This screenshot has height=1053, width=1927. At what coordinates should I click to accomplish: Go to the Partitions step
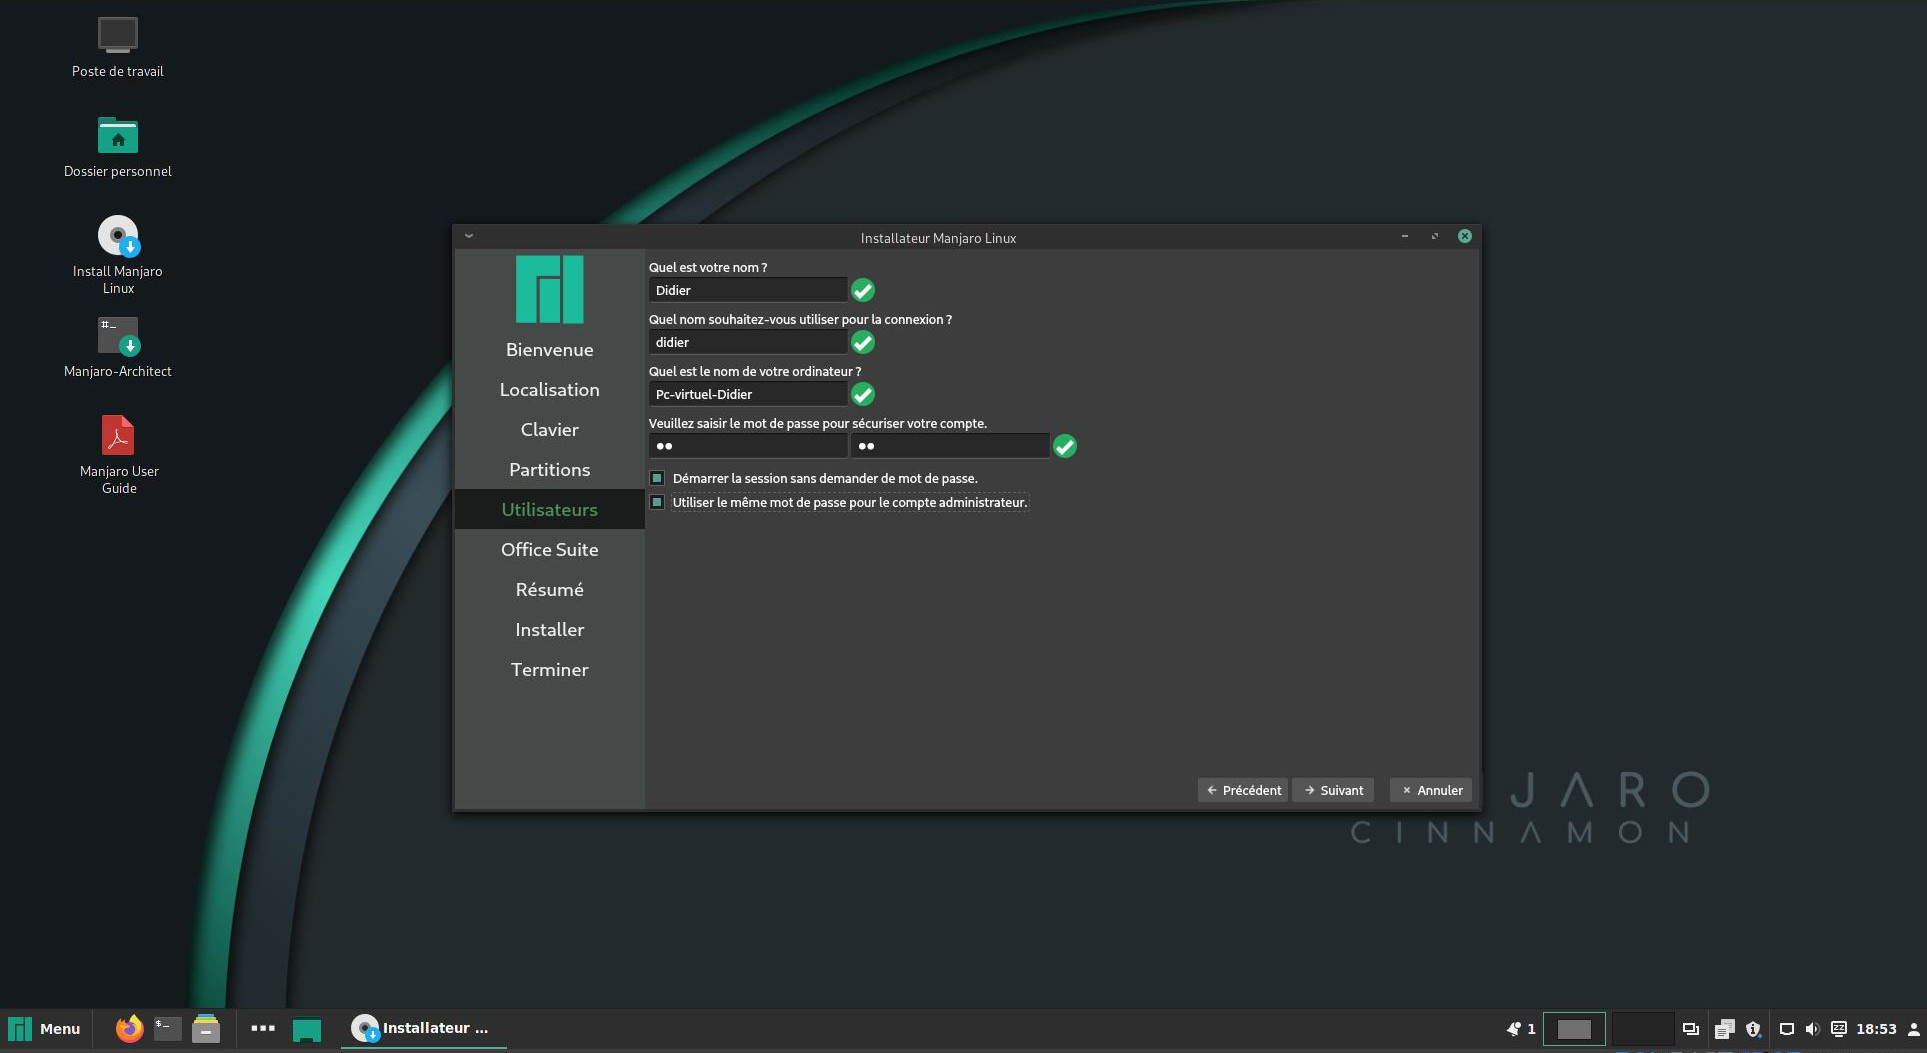(x=549, y=470)
